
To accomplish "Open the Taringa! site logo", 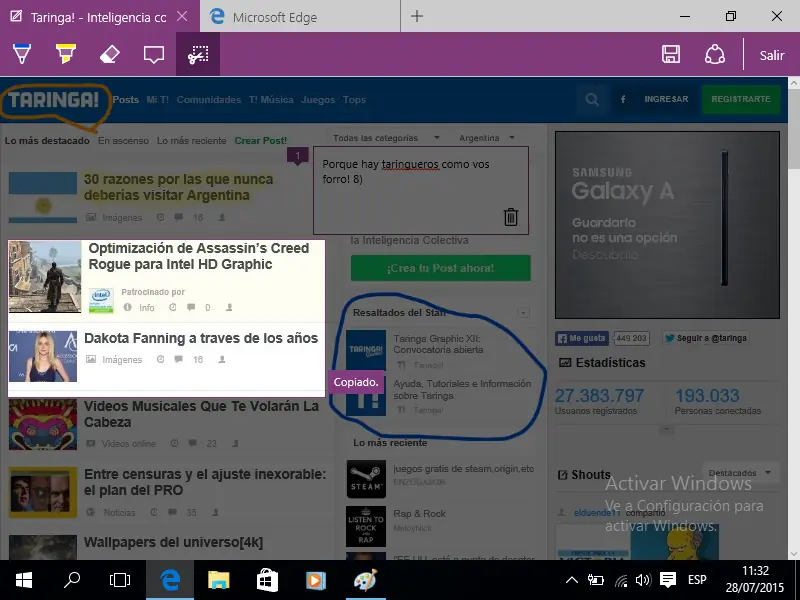I will (53, 100).
